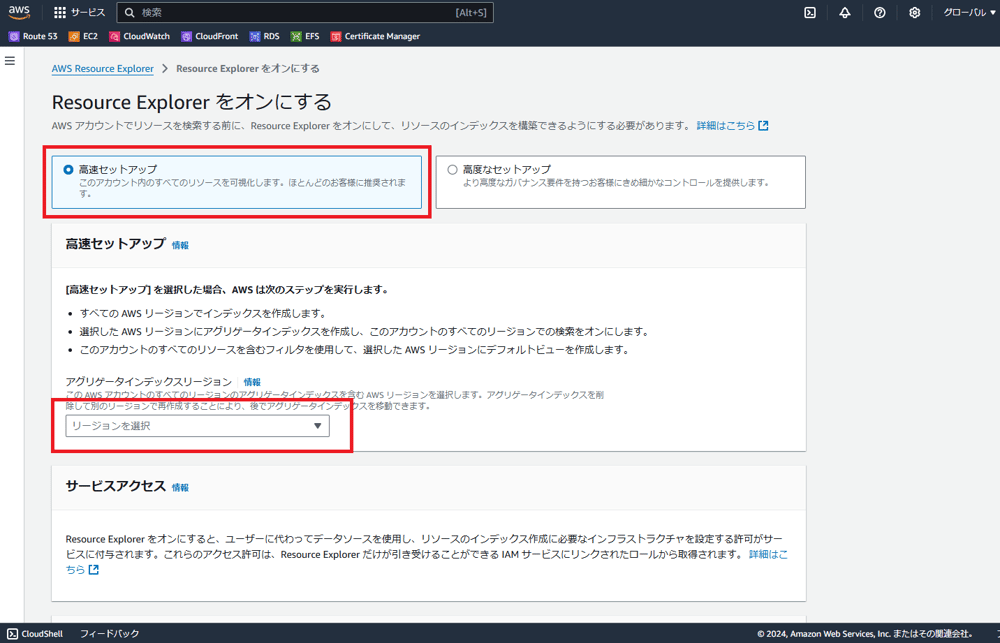The image size is (1000, 643).
Task: Open notifications bell icon
Action: tap(844, 13)
